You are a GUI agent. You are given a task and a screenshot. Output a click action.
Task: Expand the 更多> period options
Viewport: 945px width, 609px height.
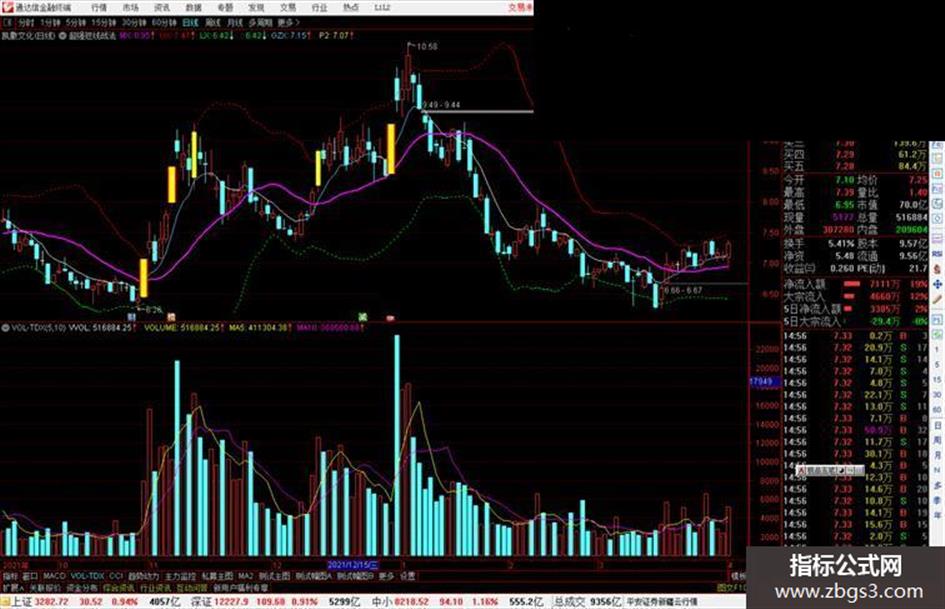pos(288,23)
